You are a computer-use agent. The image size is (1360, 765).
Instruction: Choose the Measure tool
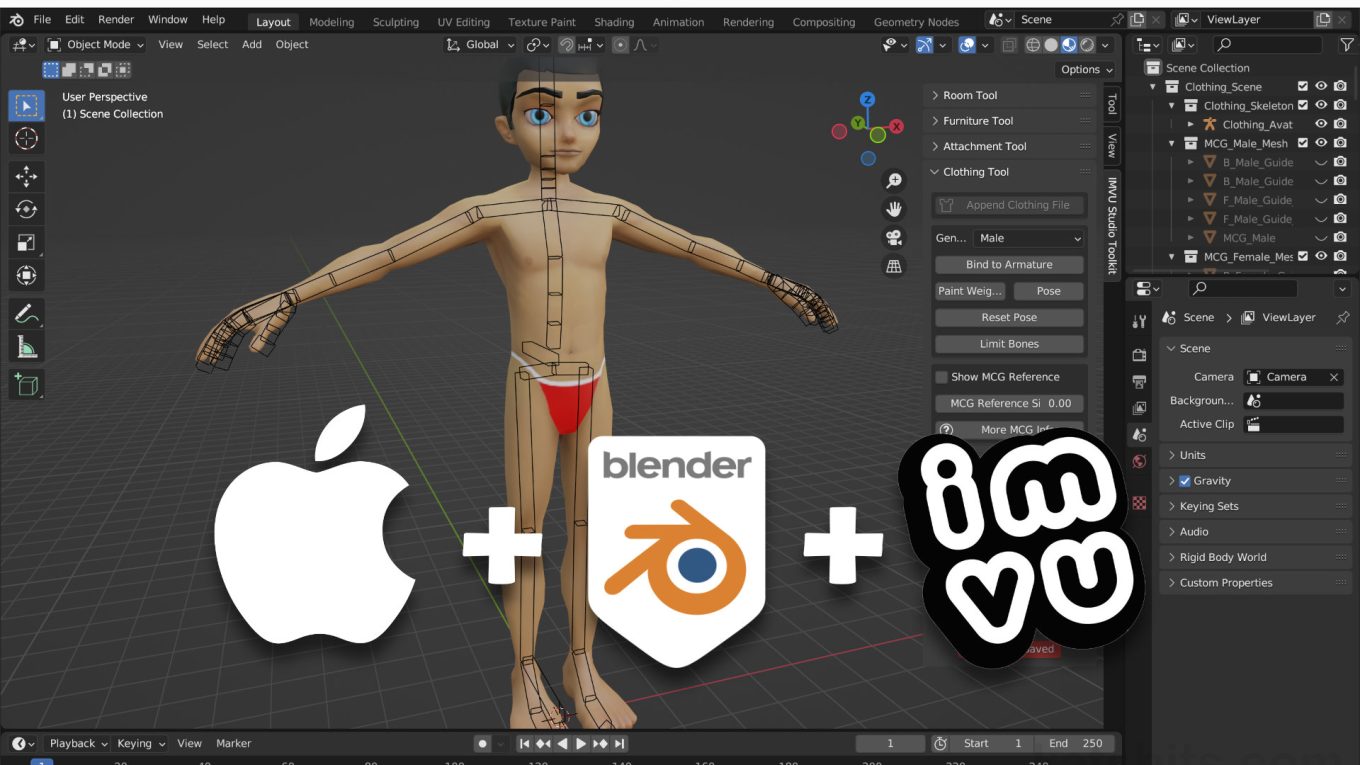tap(27, 347)
